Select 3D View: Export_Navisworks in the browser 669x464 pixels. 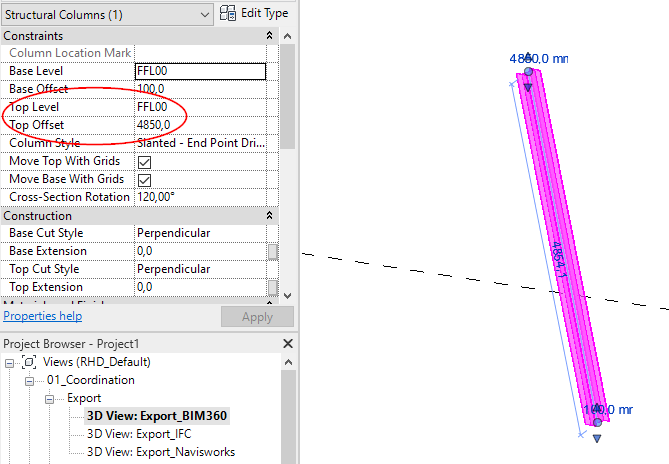(161, 452)
